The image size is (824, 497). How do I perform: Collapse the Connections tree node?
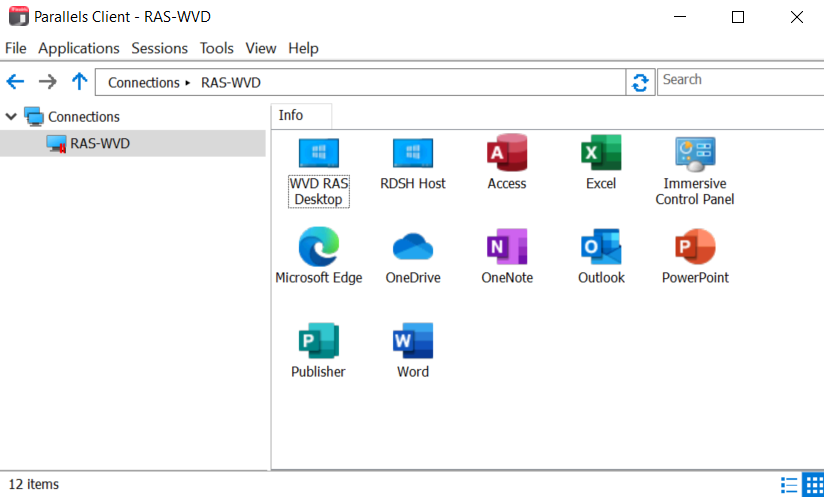click(11, 116)
